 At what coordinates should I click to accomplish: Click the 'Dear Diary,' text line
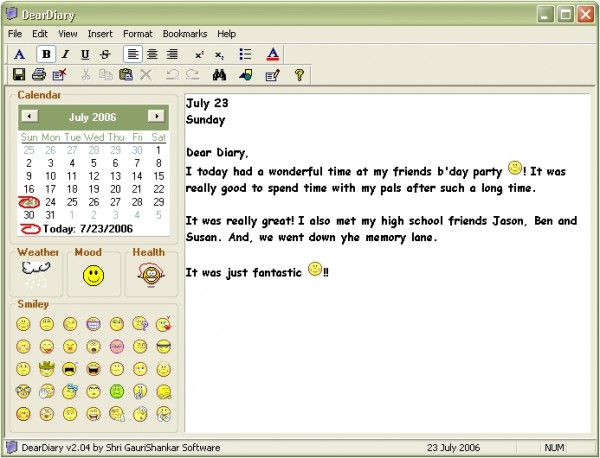(x=217, y=153)
